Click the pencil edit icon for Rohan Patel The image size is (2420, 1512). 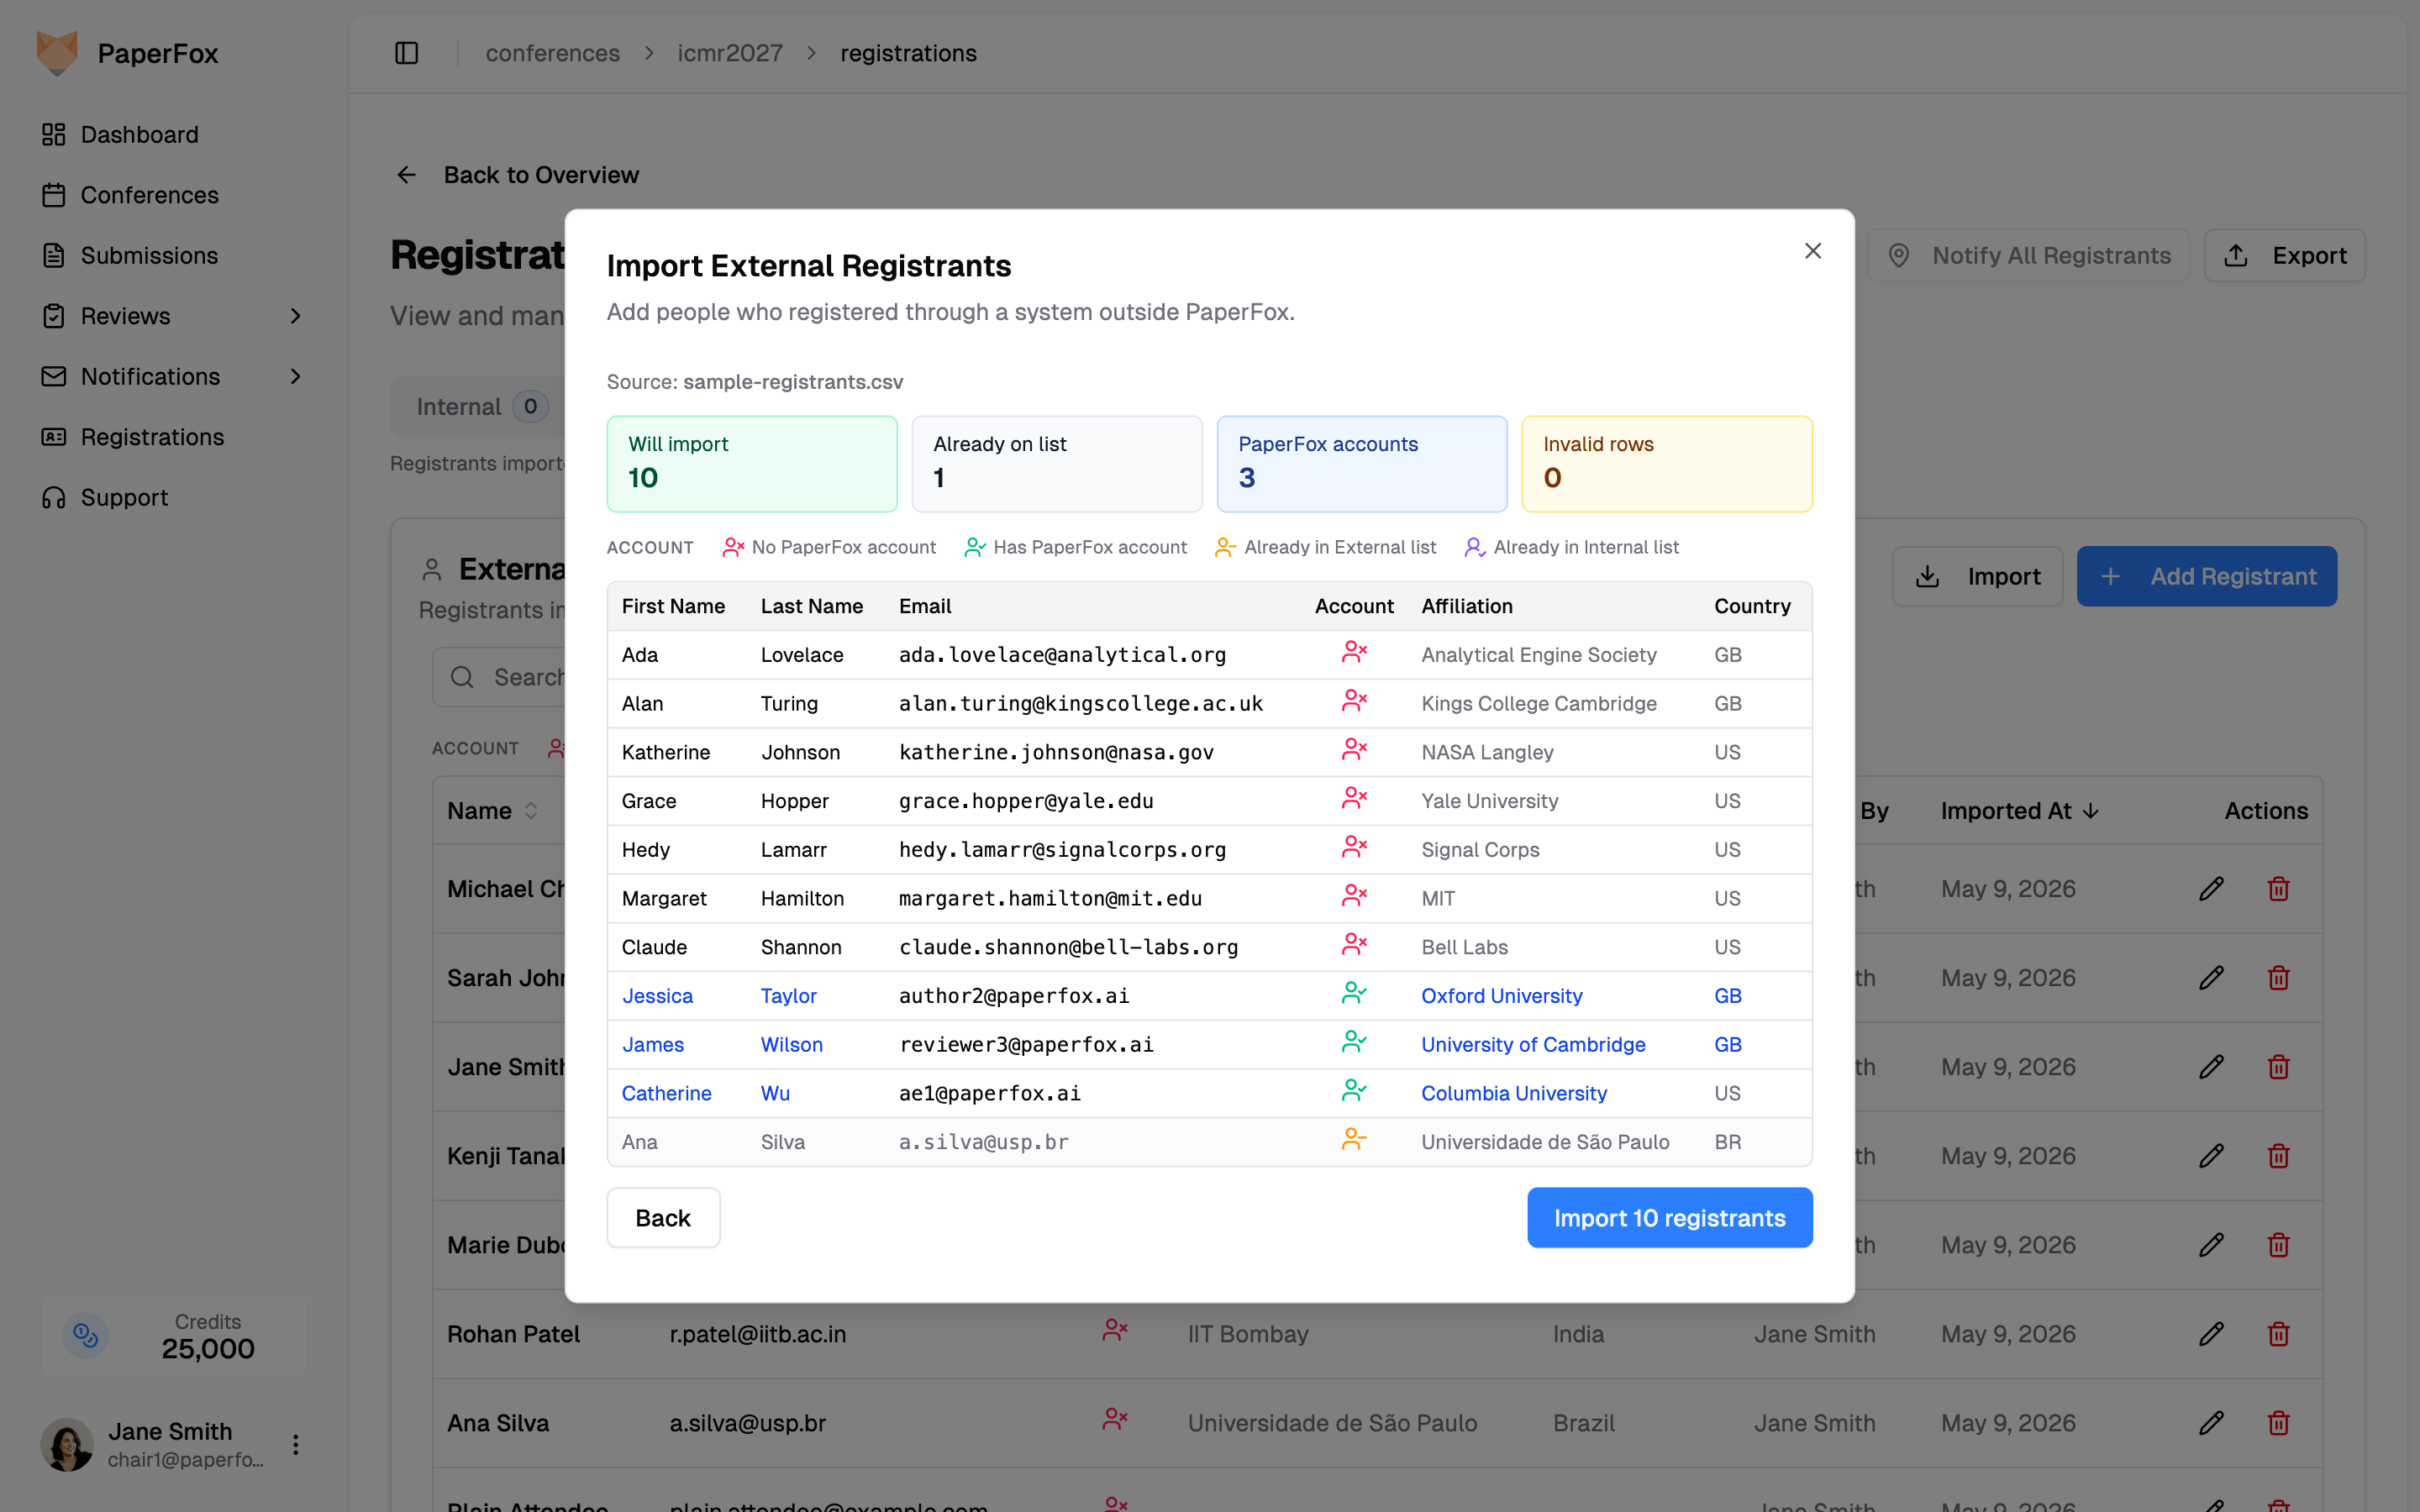(x=2211, y=1333)
